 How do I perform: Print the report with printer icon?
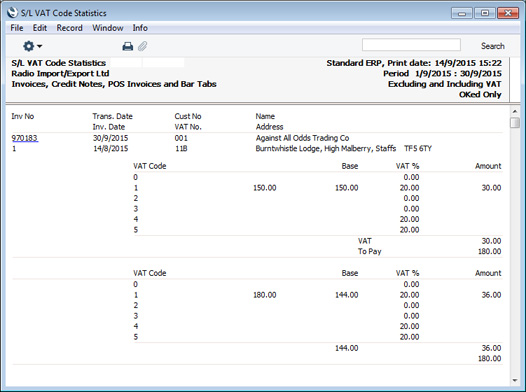(127, 46)
